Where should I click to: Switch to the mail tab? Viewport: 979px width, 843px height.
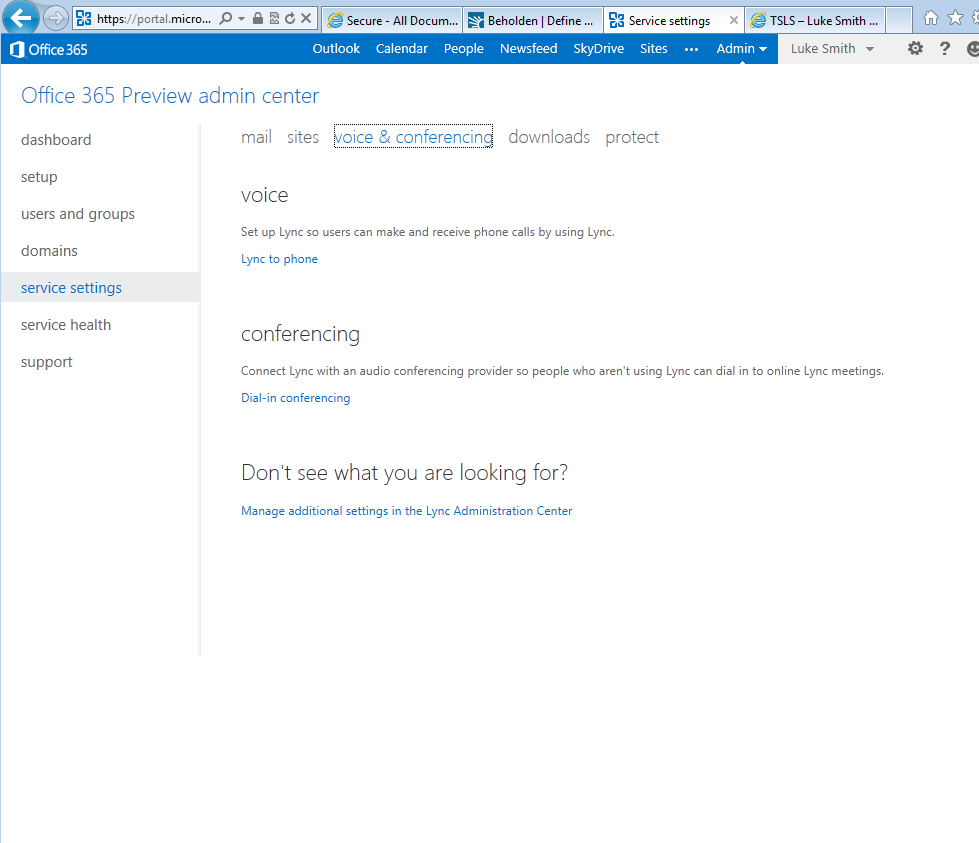pos(256,137)
